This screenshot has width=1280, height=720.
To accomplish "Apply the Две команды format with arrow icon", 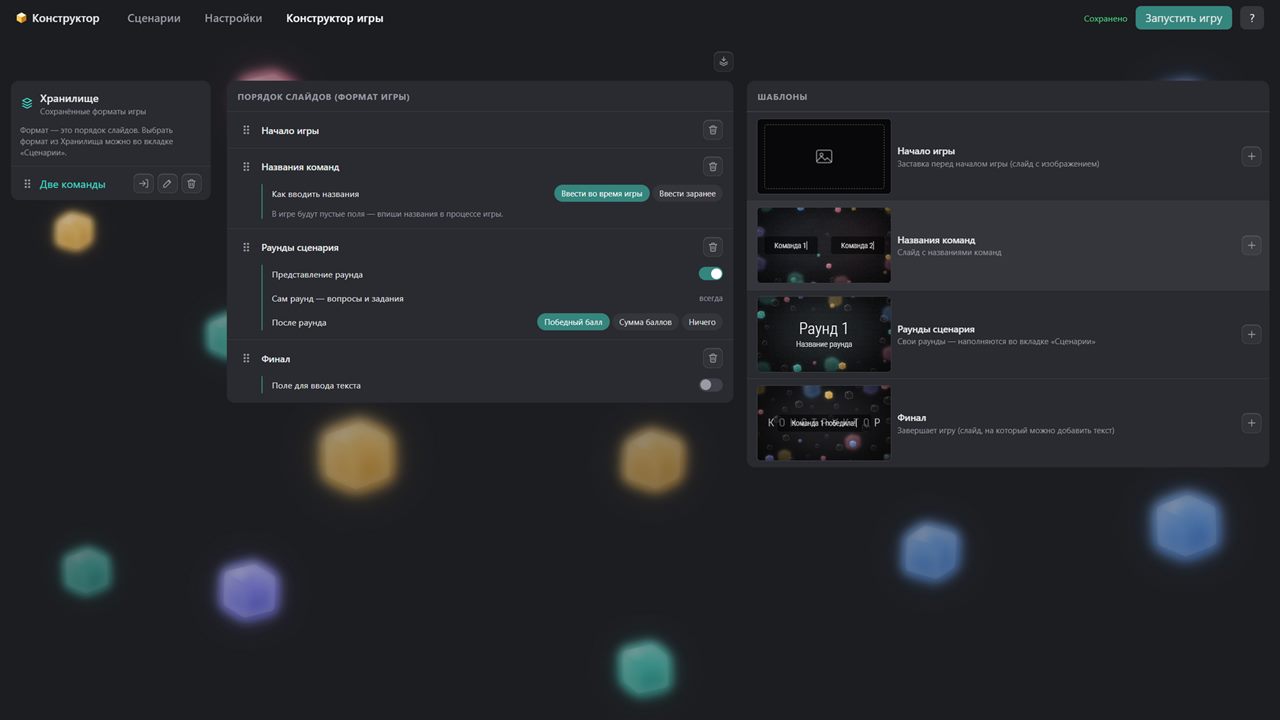I will pyautogui.click(x=143, y=184).
